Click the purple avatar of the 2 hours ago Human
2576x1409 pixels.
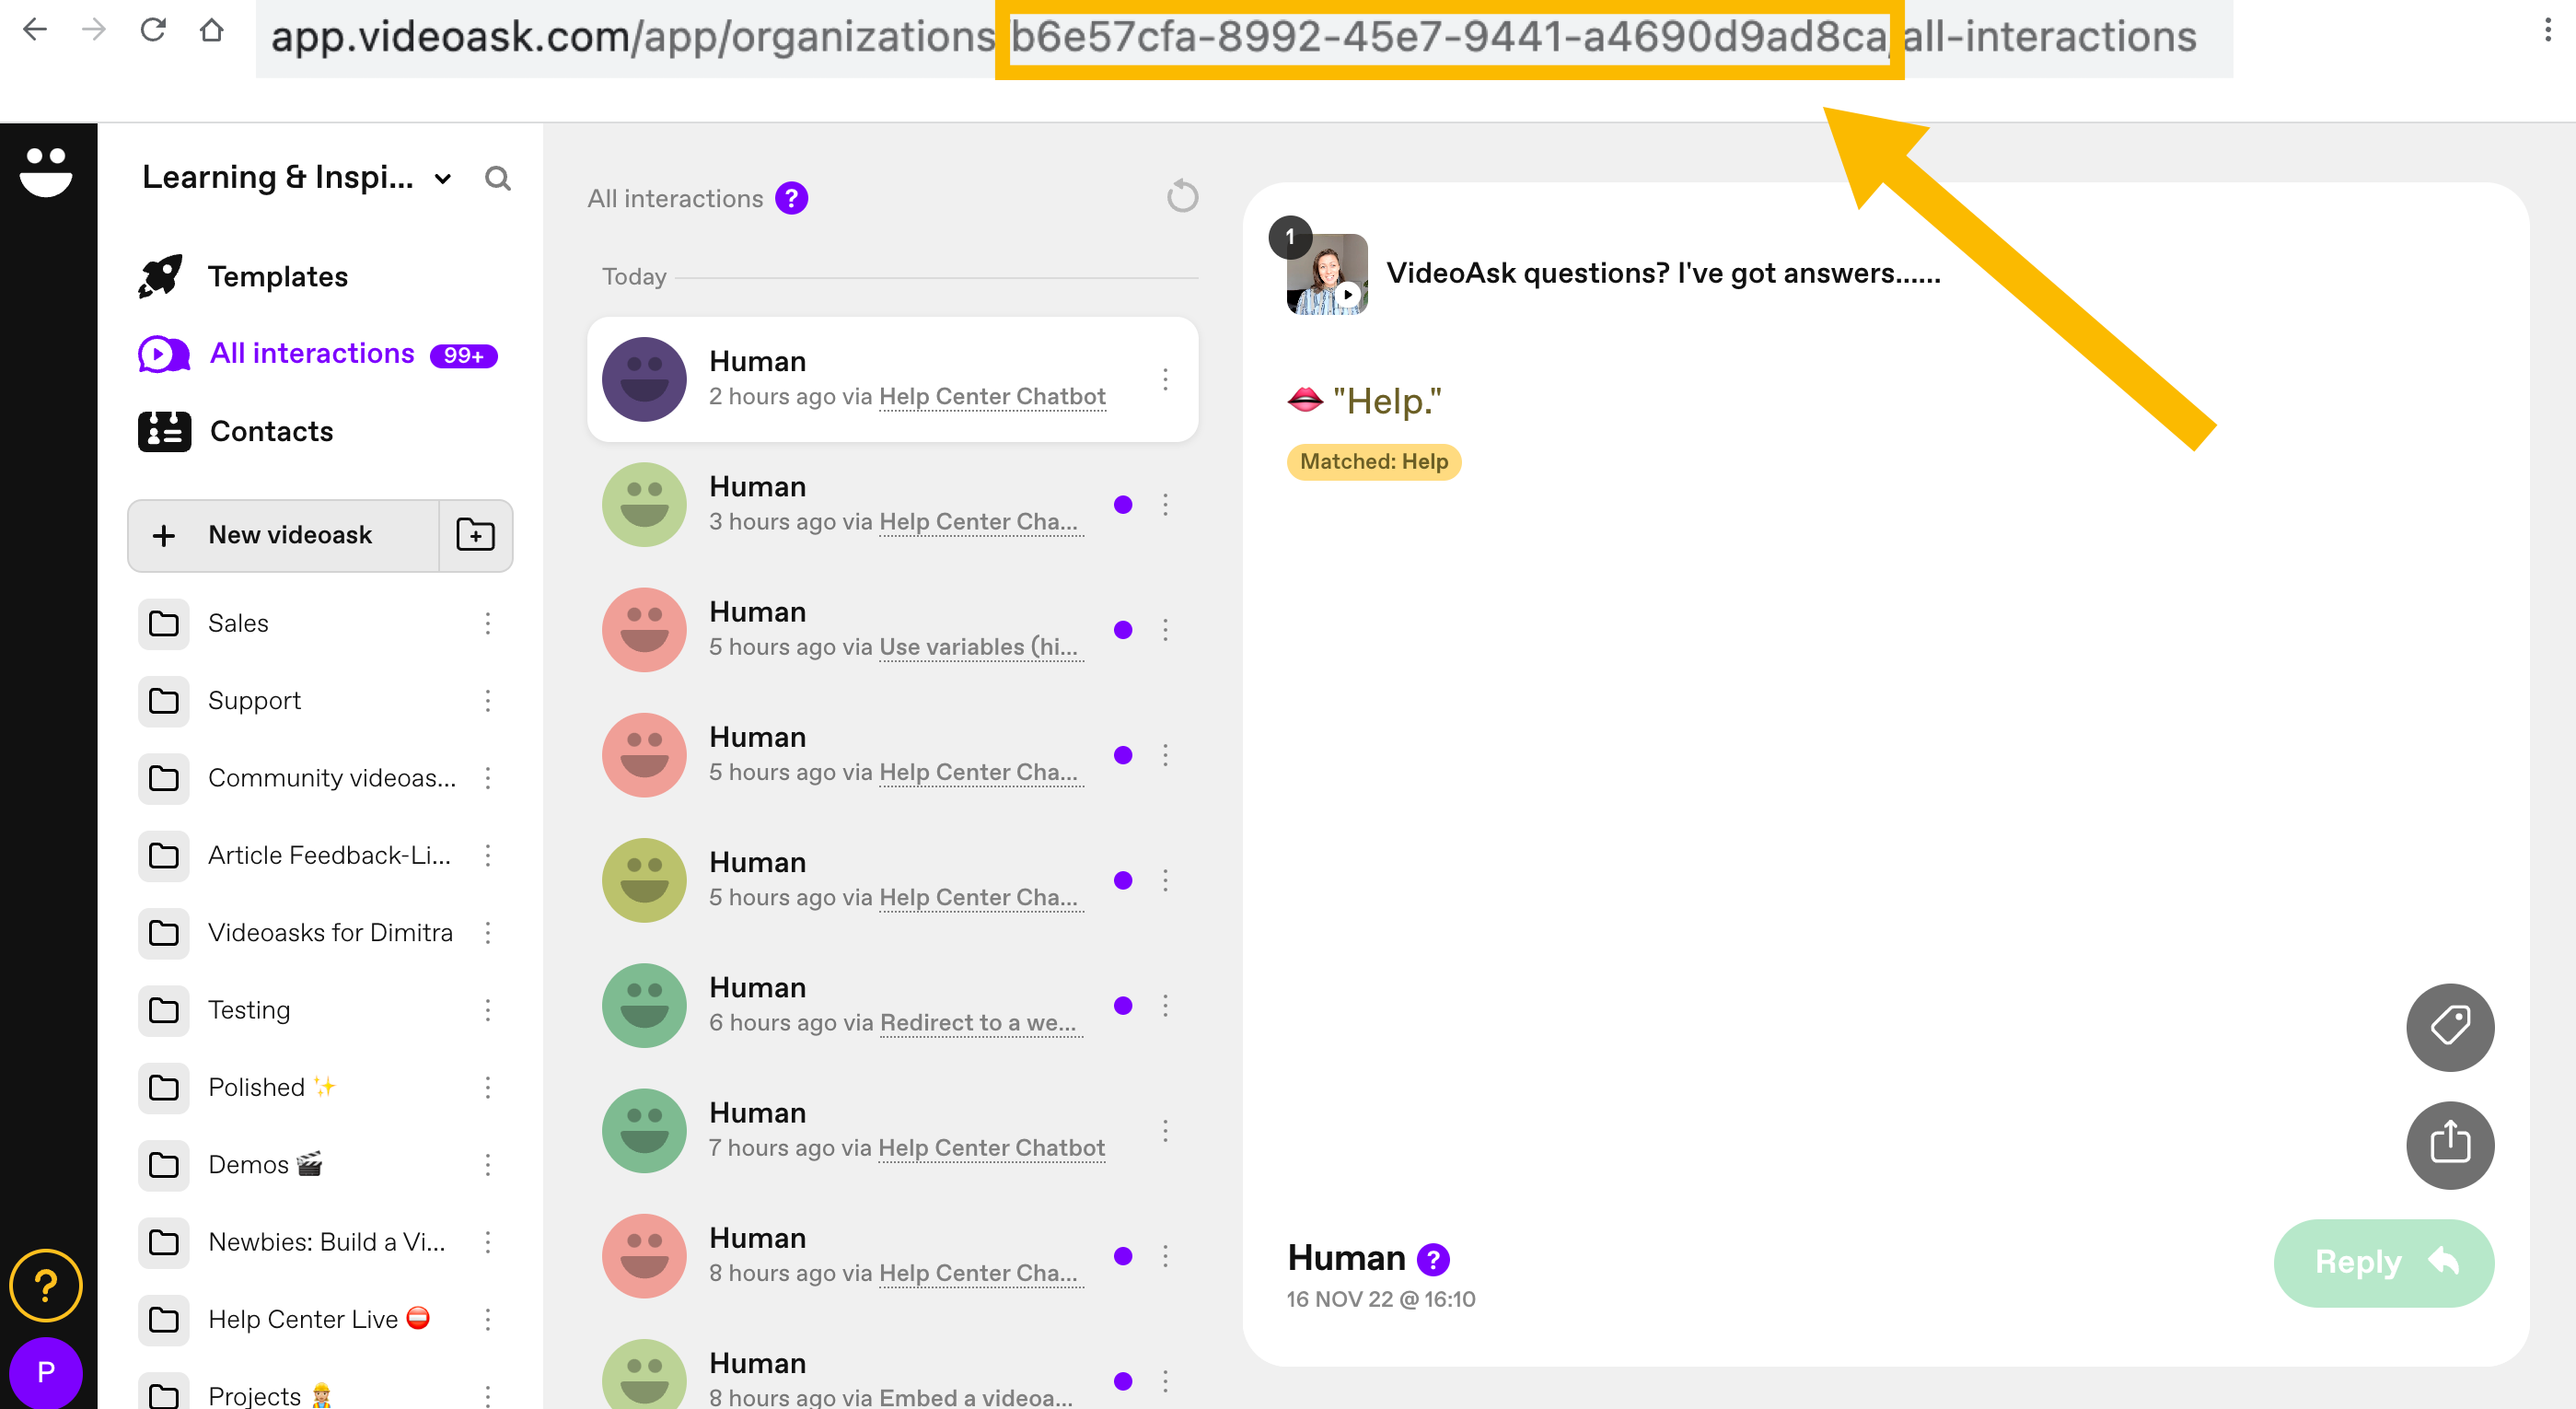(644, 379)
